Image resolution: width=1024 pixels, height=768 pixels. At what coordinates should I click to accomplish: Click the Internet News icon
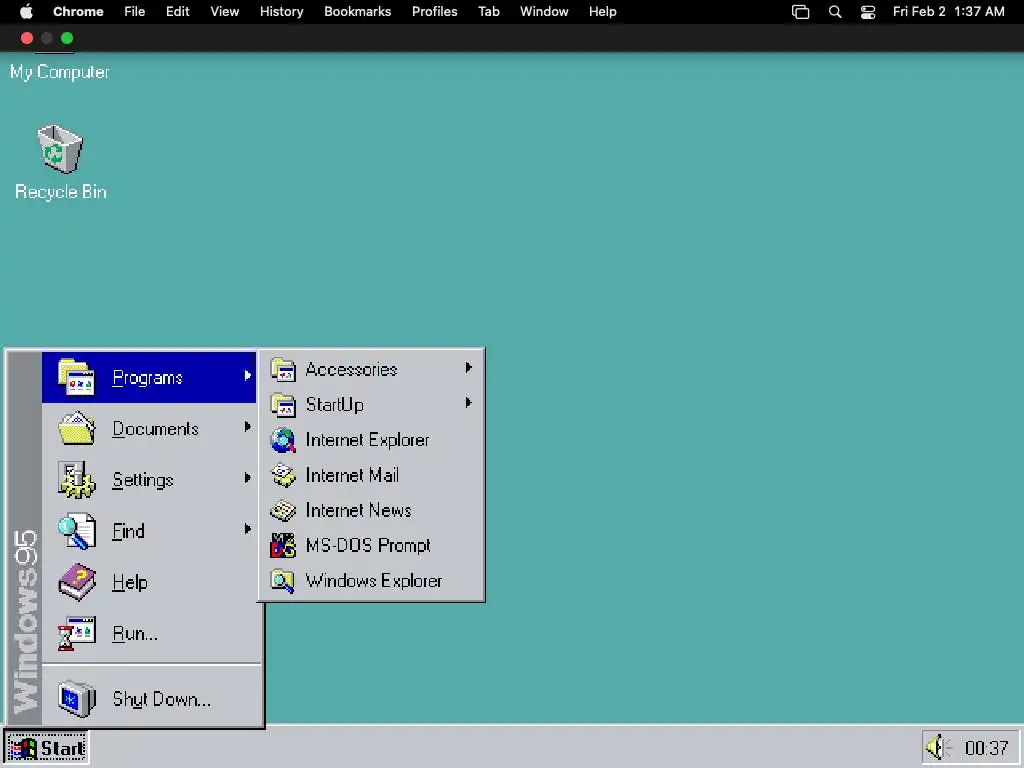point(283,511)
